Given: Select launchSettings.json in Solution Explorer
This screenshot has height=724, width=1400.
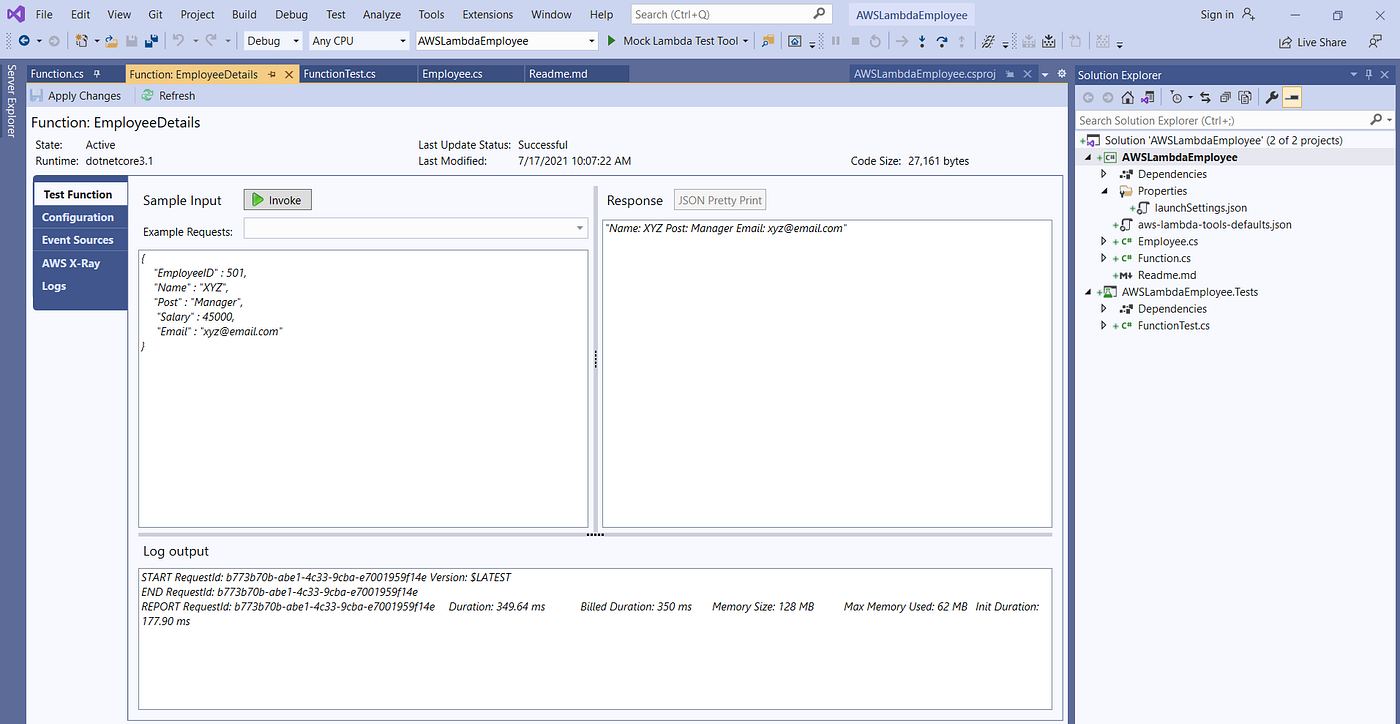Looking at the screenshot, I should pyautogui.click(x=1200, y=208).
